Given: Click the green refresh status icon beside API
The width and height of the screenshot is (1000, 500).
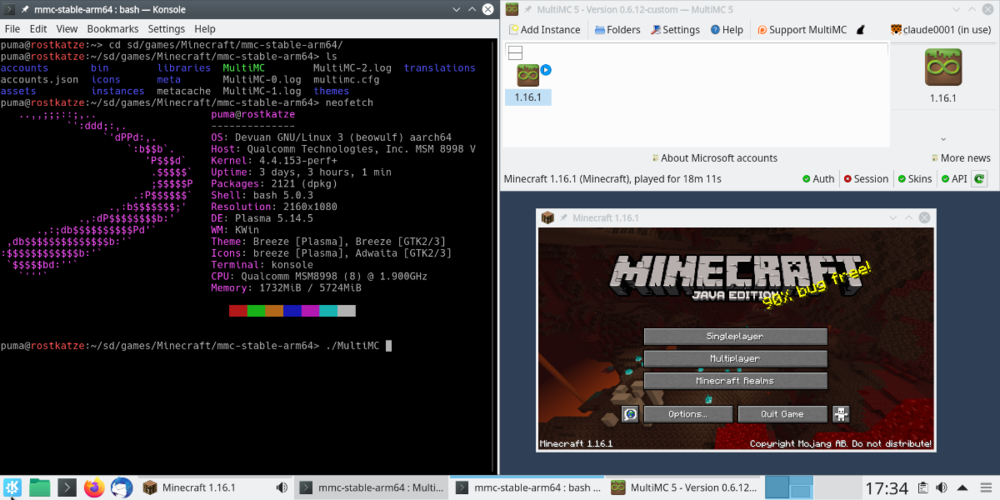Looking at the screenshot, I should (980, 179).
